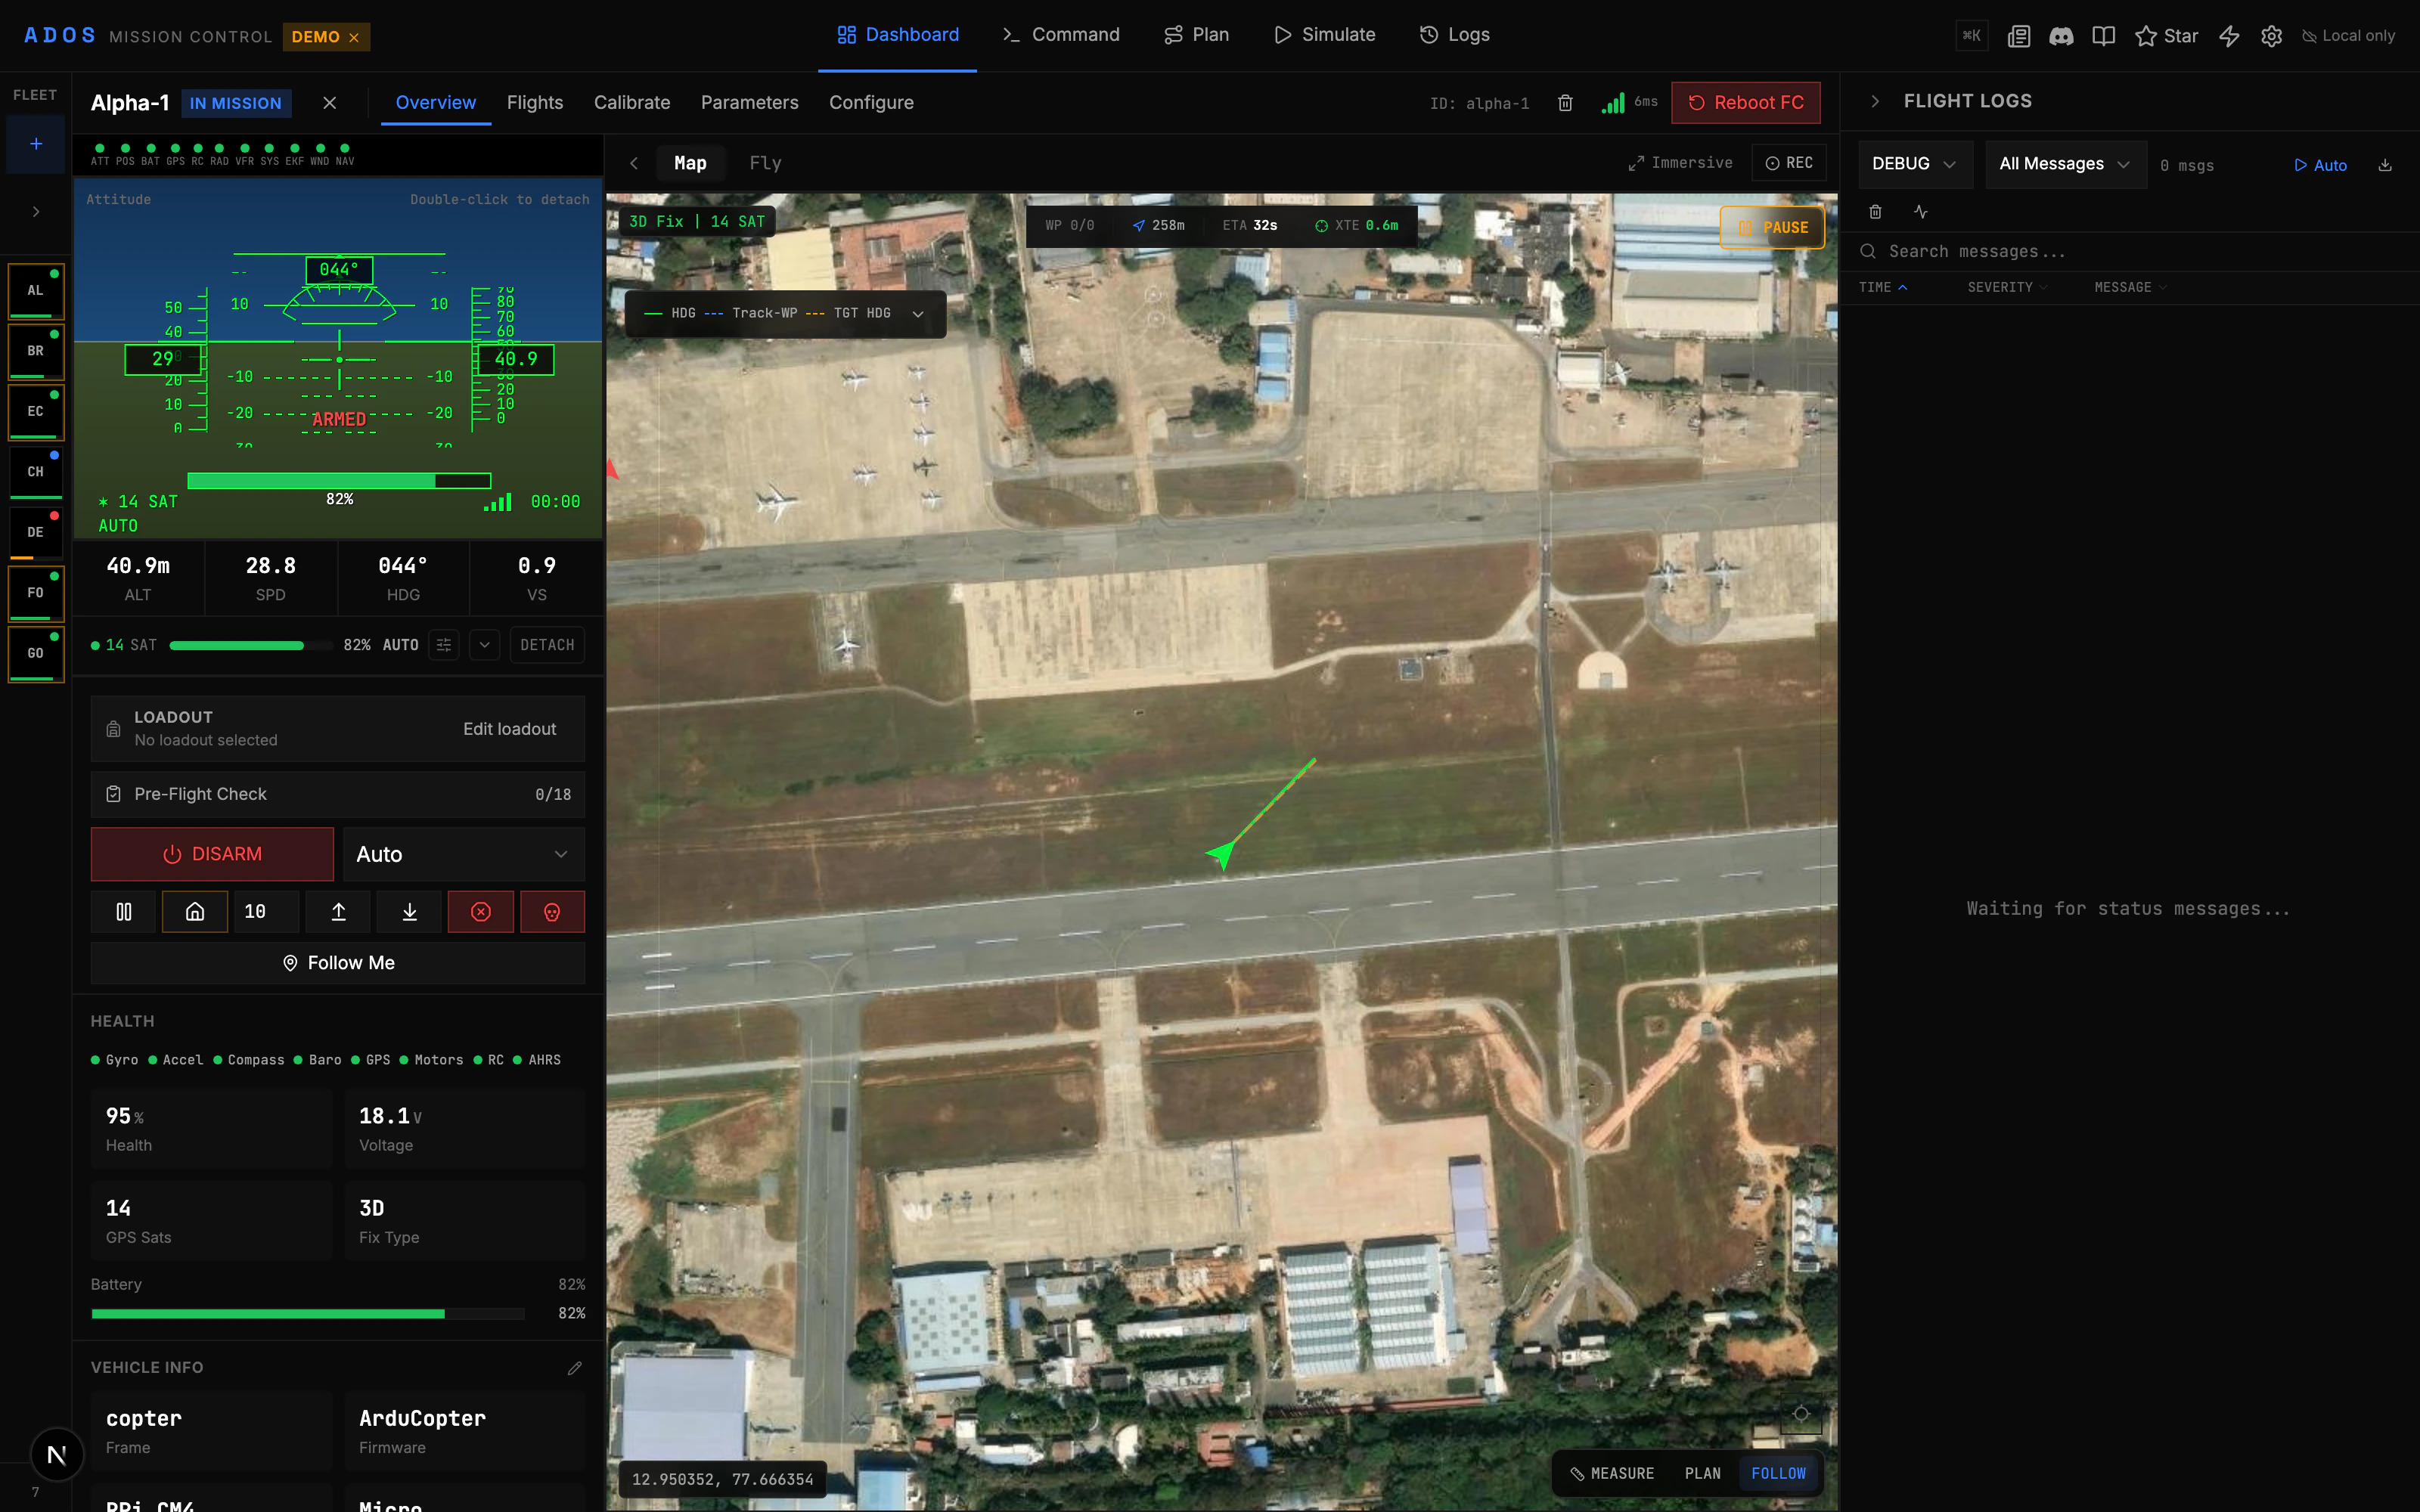Click the red abort X icon
The width and height of the screenshot is (2420, 1512).
(481, 912)
